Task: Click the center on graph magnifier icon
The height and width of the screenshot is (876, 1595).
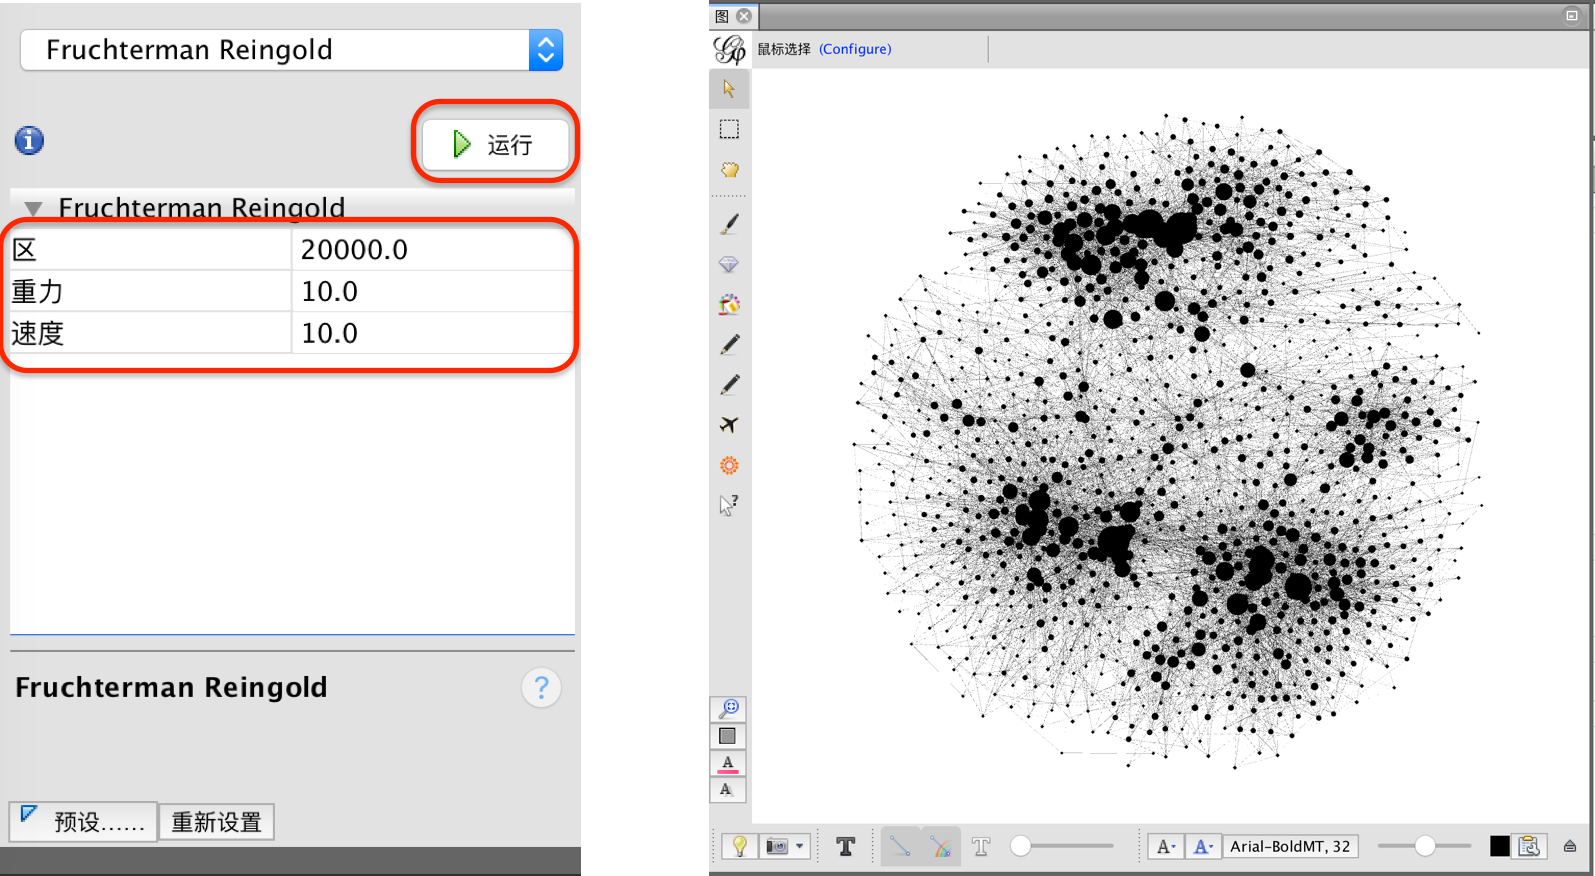Action: (x=729, y=709)
